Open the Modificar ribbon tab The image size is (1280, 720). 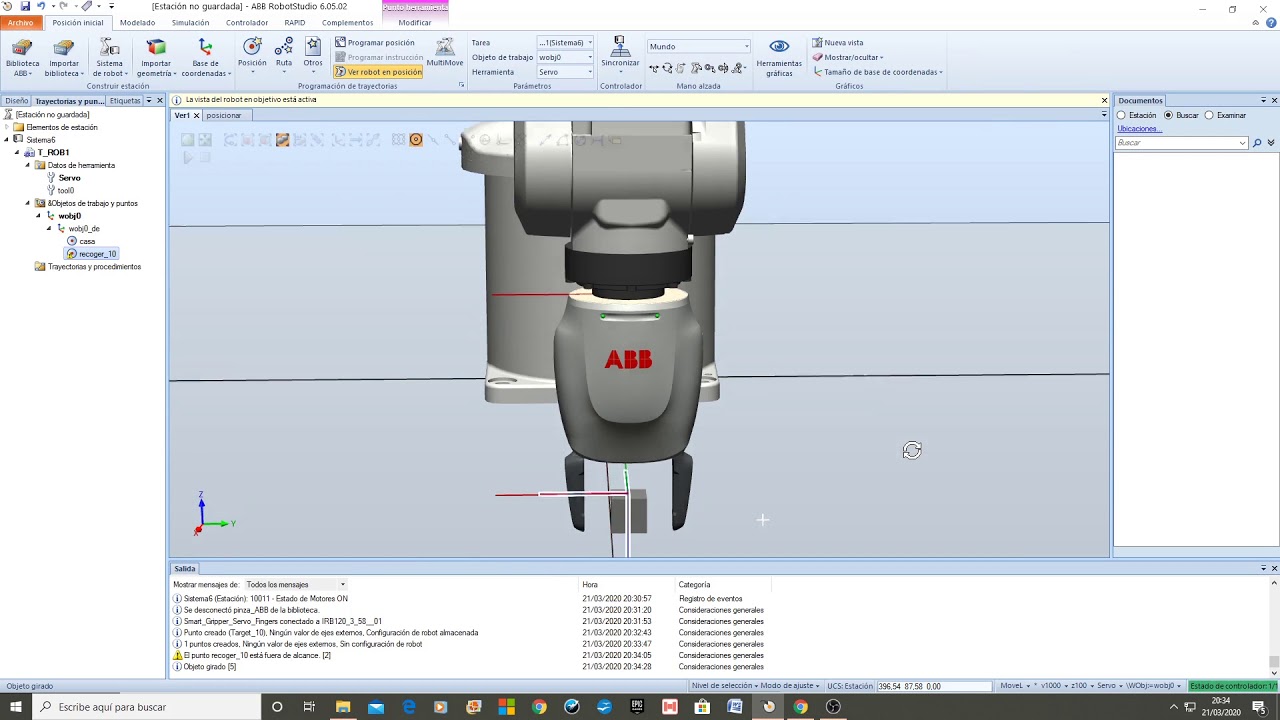tap(415, 22)
